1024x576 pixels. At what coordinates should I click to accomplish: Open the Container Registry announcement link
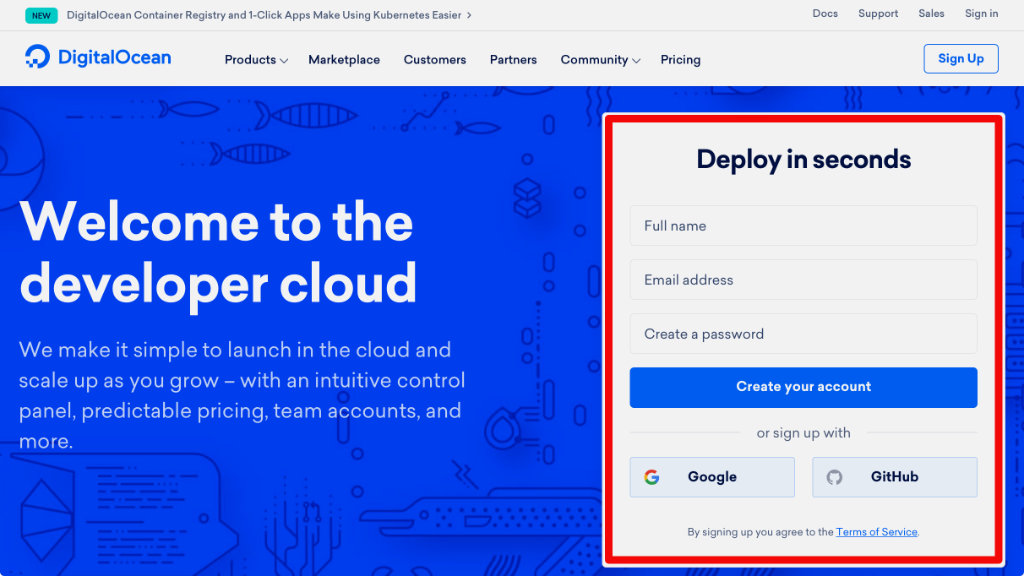268,15
